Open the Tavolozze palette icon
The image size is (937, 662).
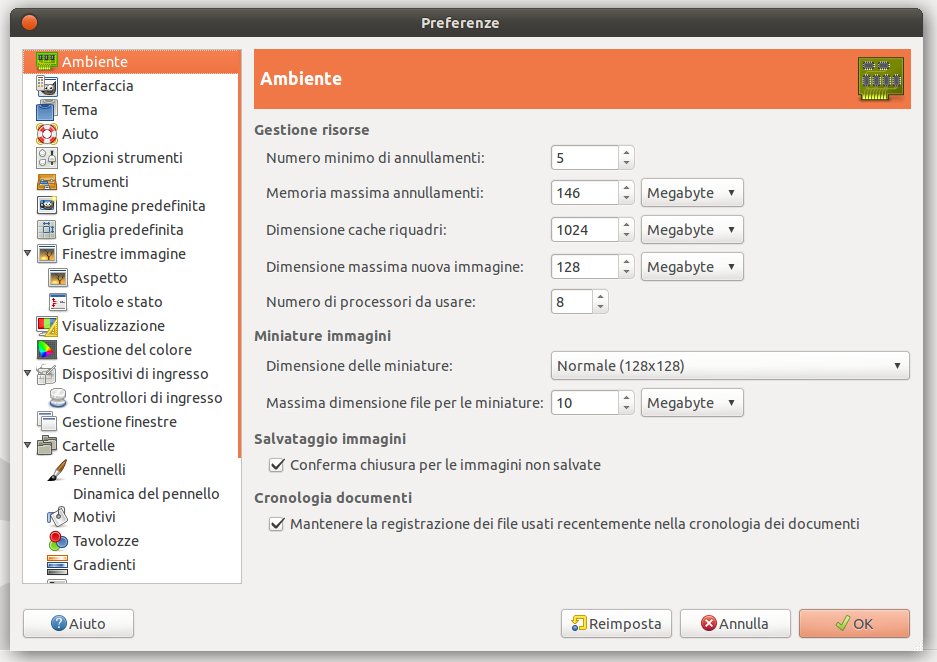(x=57, y=541)
